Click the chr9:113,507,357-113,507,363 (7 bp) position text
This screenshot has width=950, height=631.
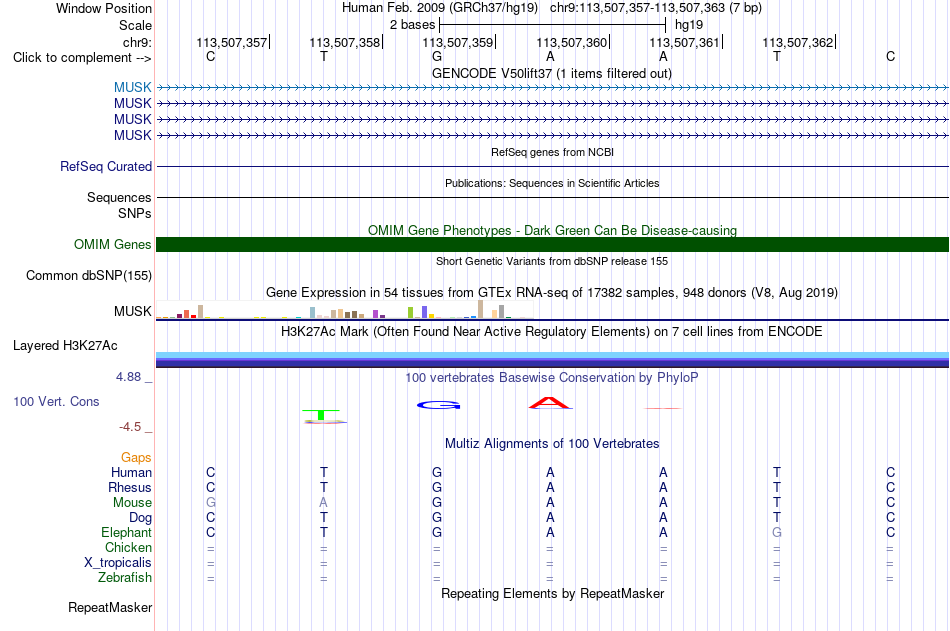(656, 8)
